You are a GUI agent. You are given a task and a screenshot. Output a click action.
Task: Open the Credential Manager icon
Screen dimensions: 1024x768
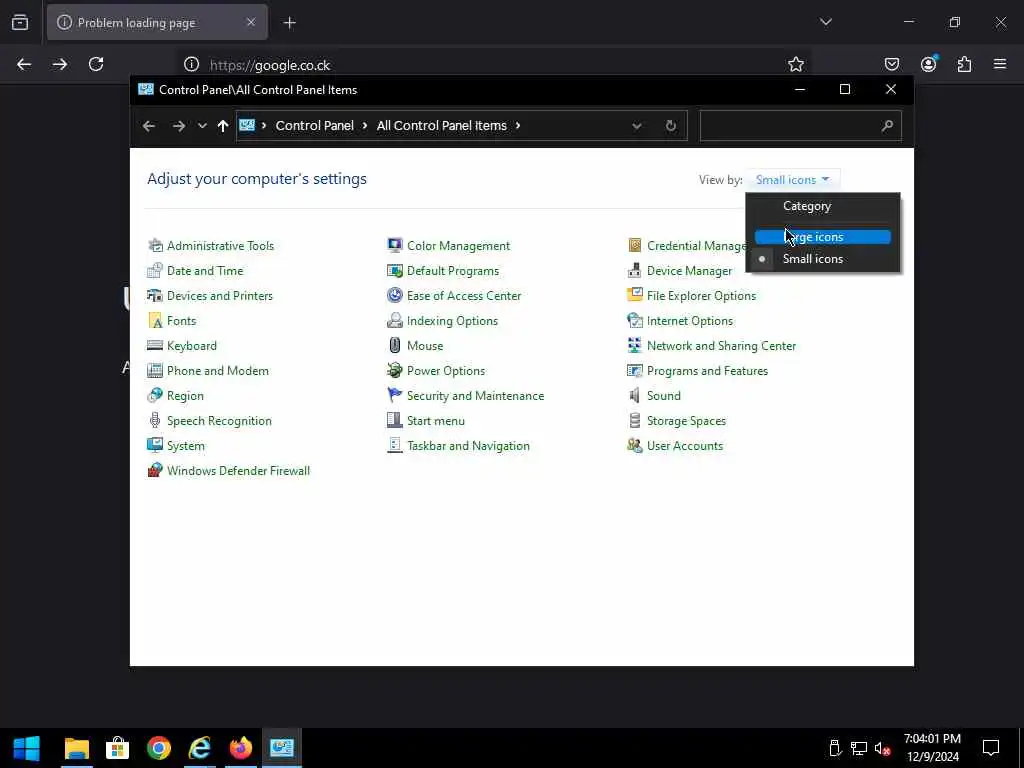pos(635,246)
